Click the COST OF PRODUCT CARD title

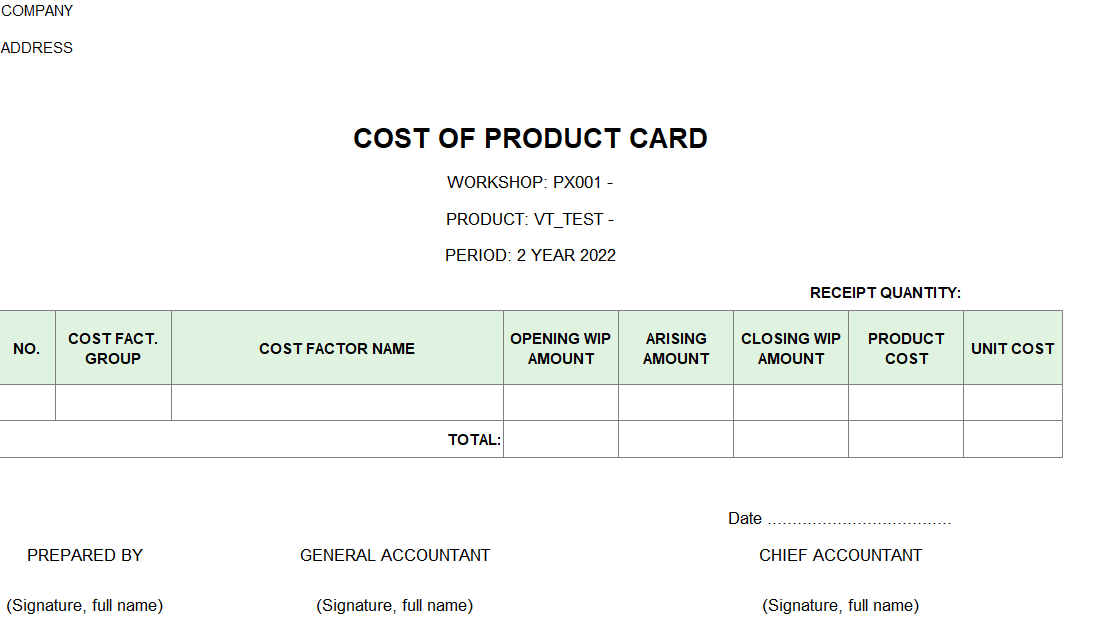(x=530, y=138)
